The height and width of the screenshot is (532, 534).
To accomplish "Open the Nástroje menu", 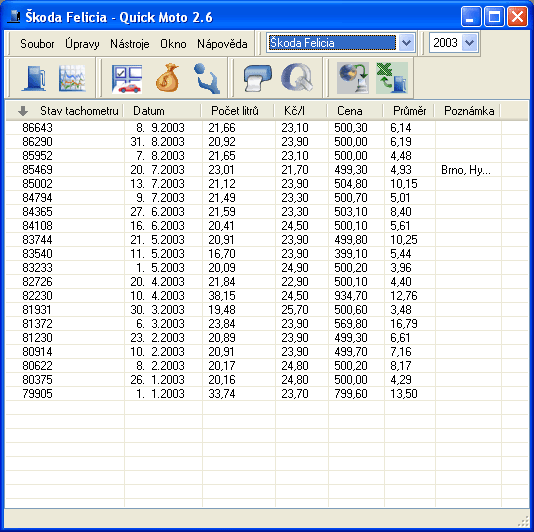I will pos(130,44).
